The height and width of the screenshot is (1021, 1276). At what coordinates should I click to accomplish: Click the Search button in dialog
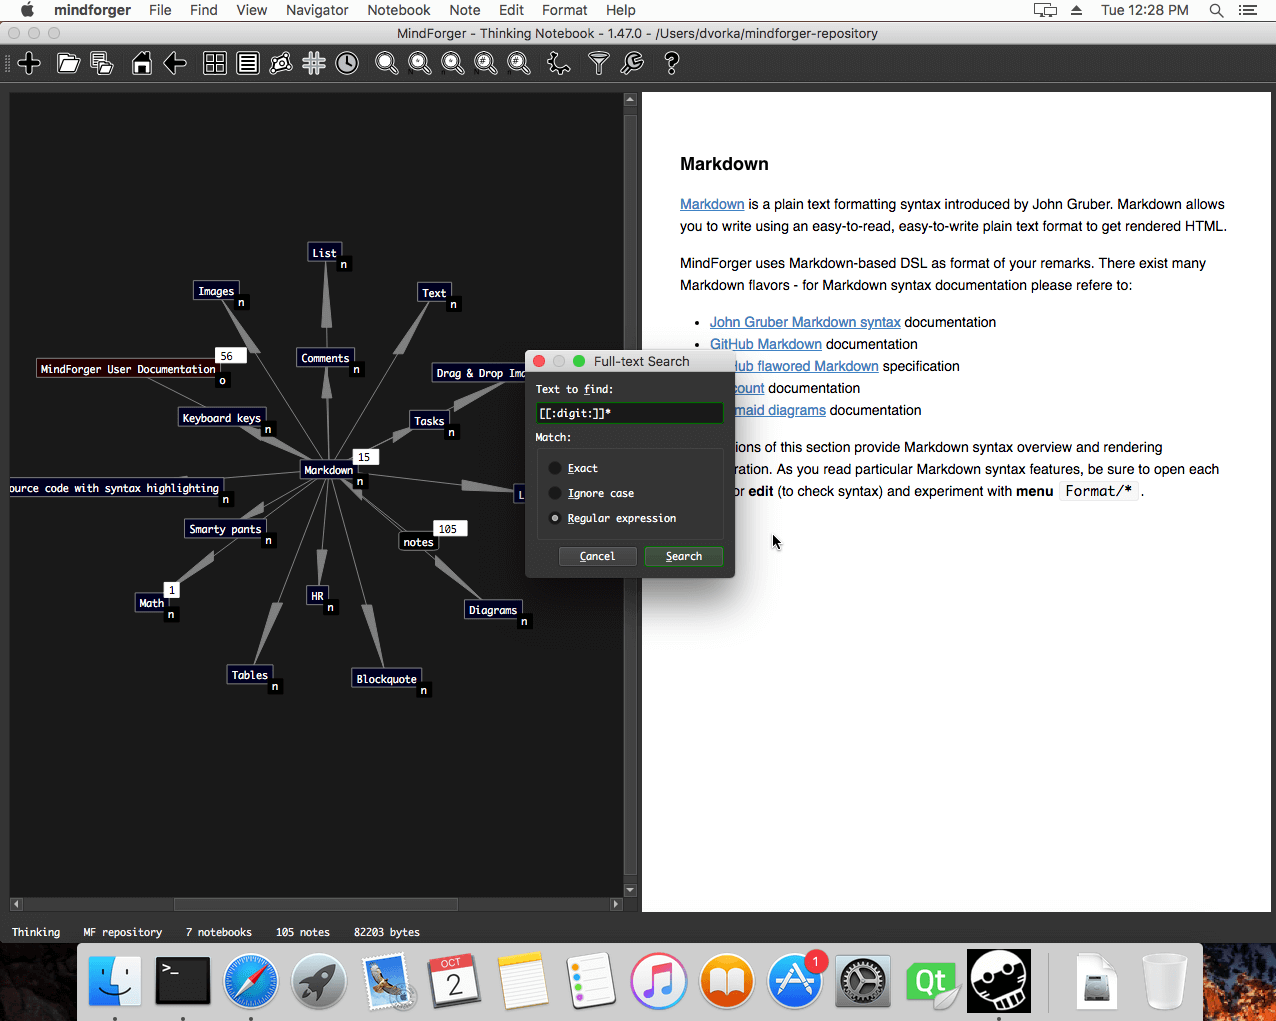683,556
